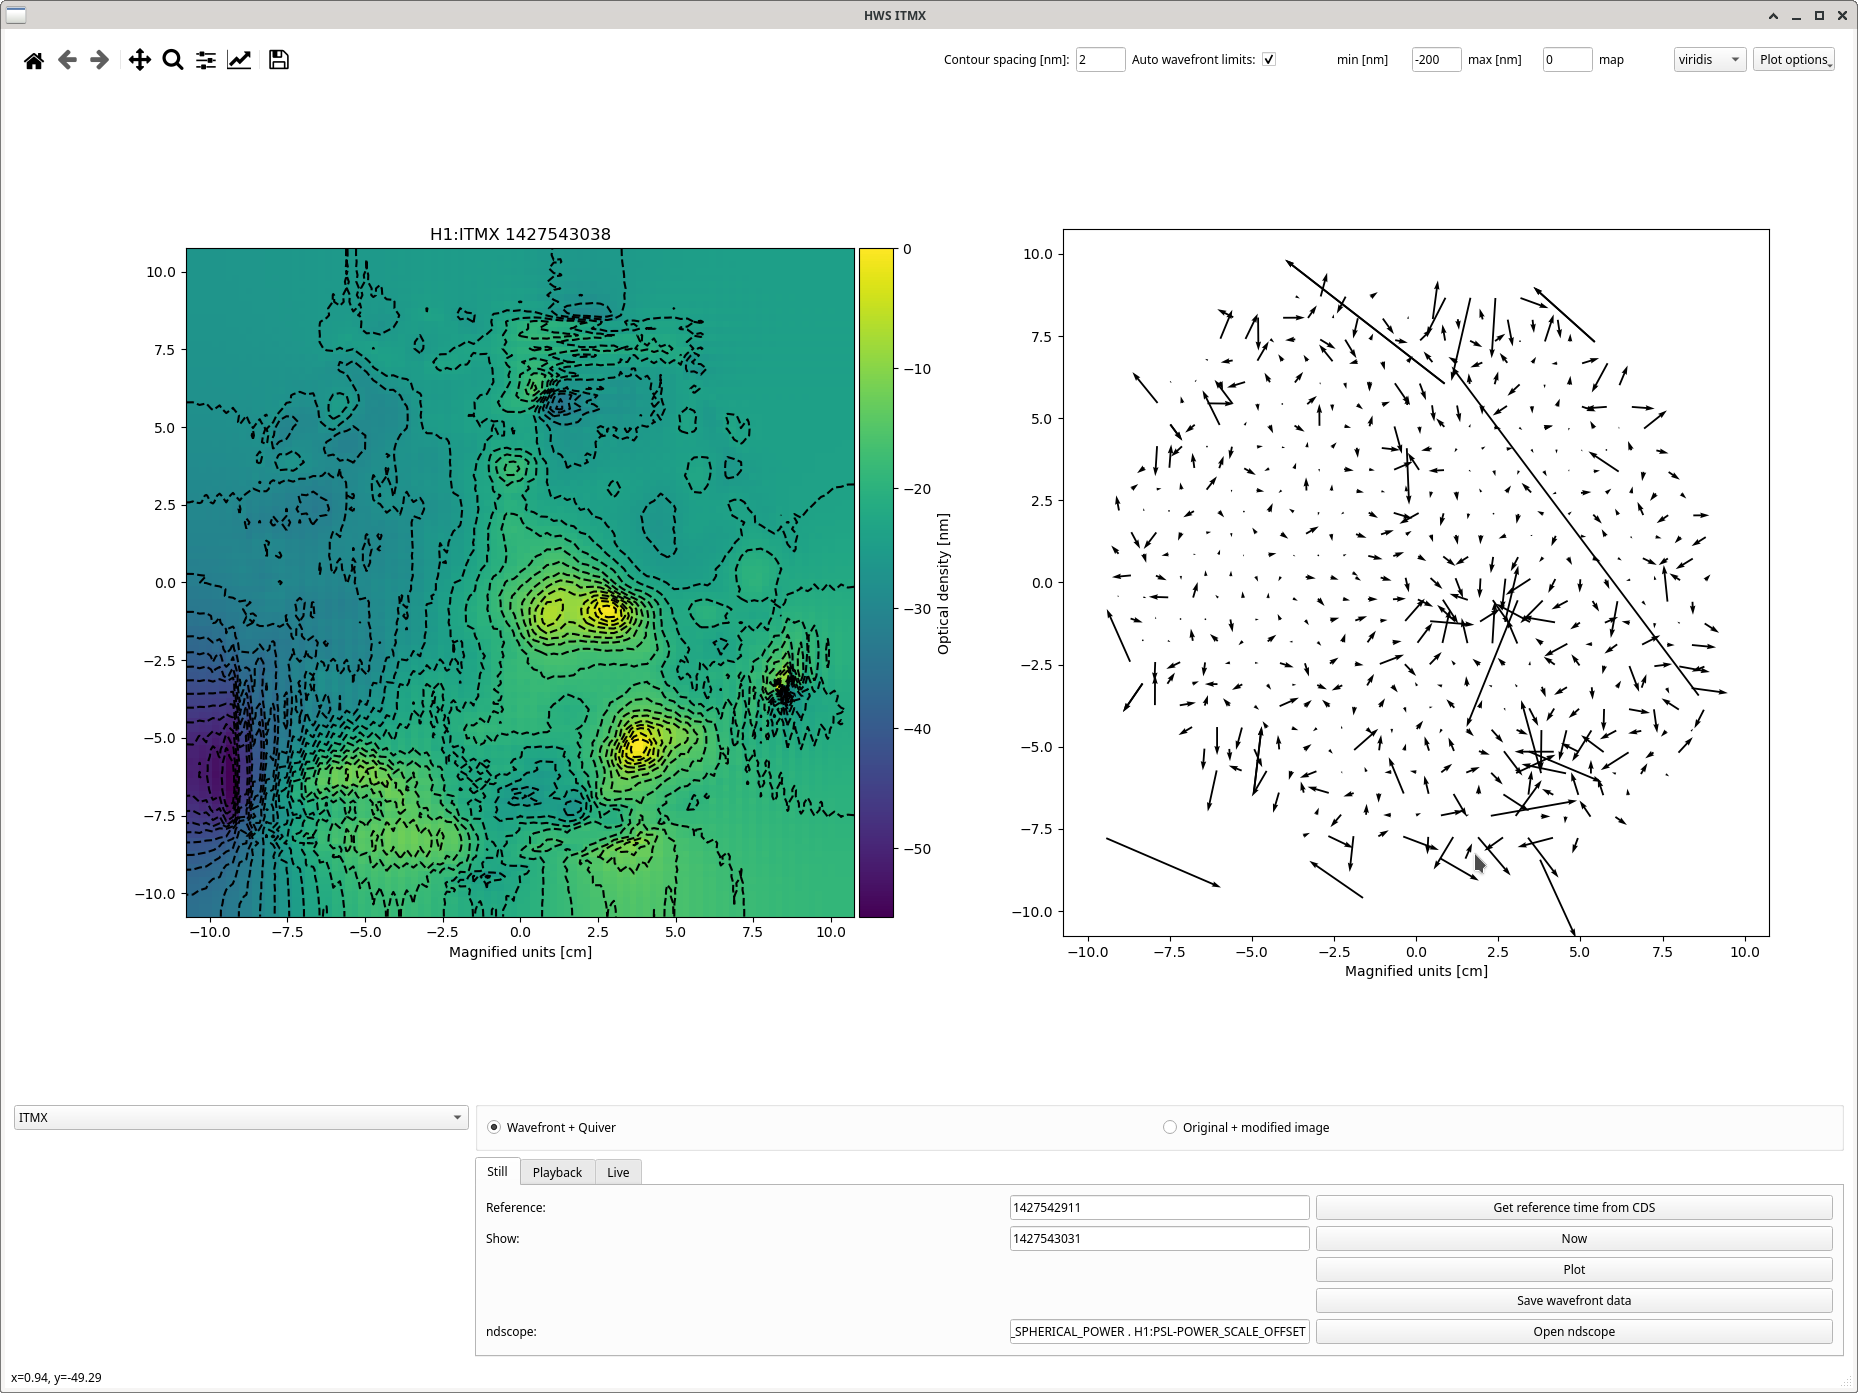Open Edit axis and curve parameters icon
The width and height of the screenshot is (1858, 1393).
click(x=239, y=60)
